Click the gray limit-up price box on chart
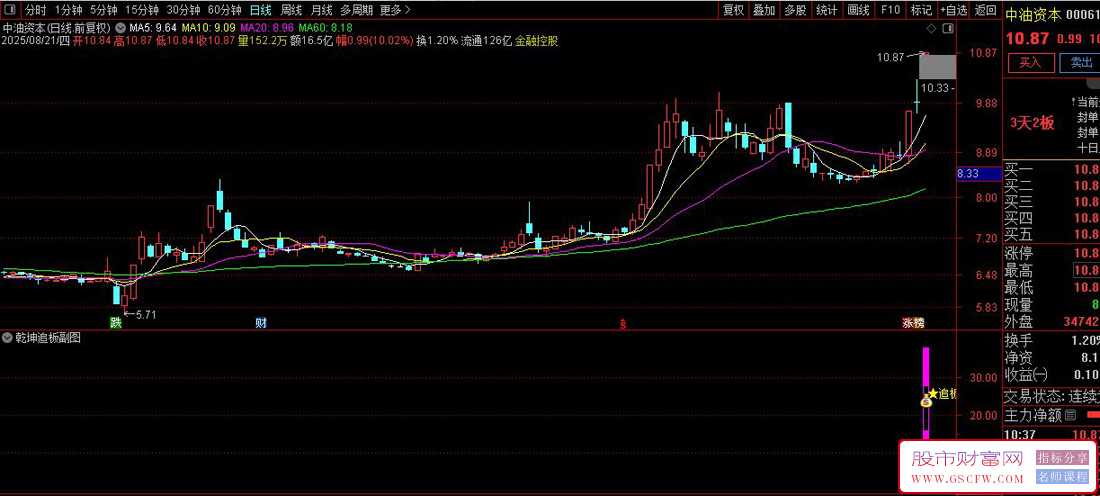This screenshot has height=496, width=1100. click(x=937, y=67)
